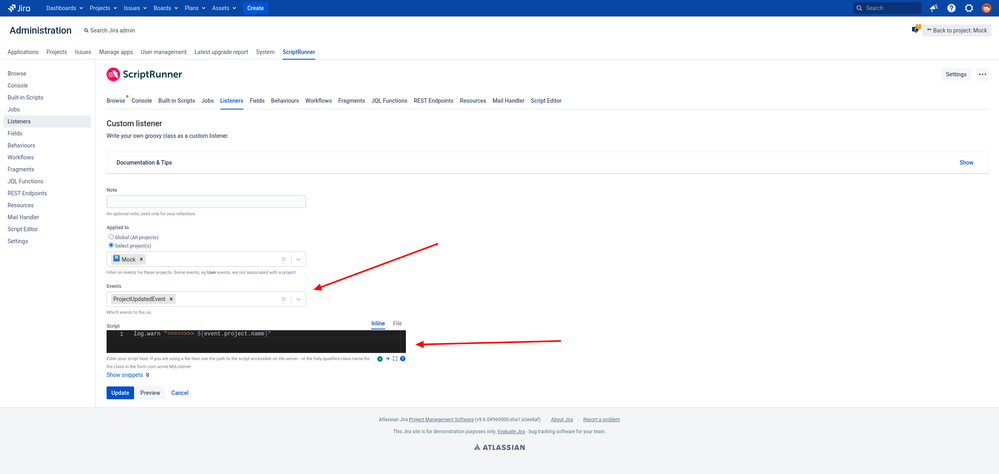Click inside the script code editor
Screen dimensions: 999x474
click(256, 341)
